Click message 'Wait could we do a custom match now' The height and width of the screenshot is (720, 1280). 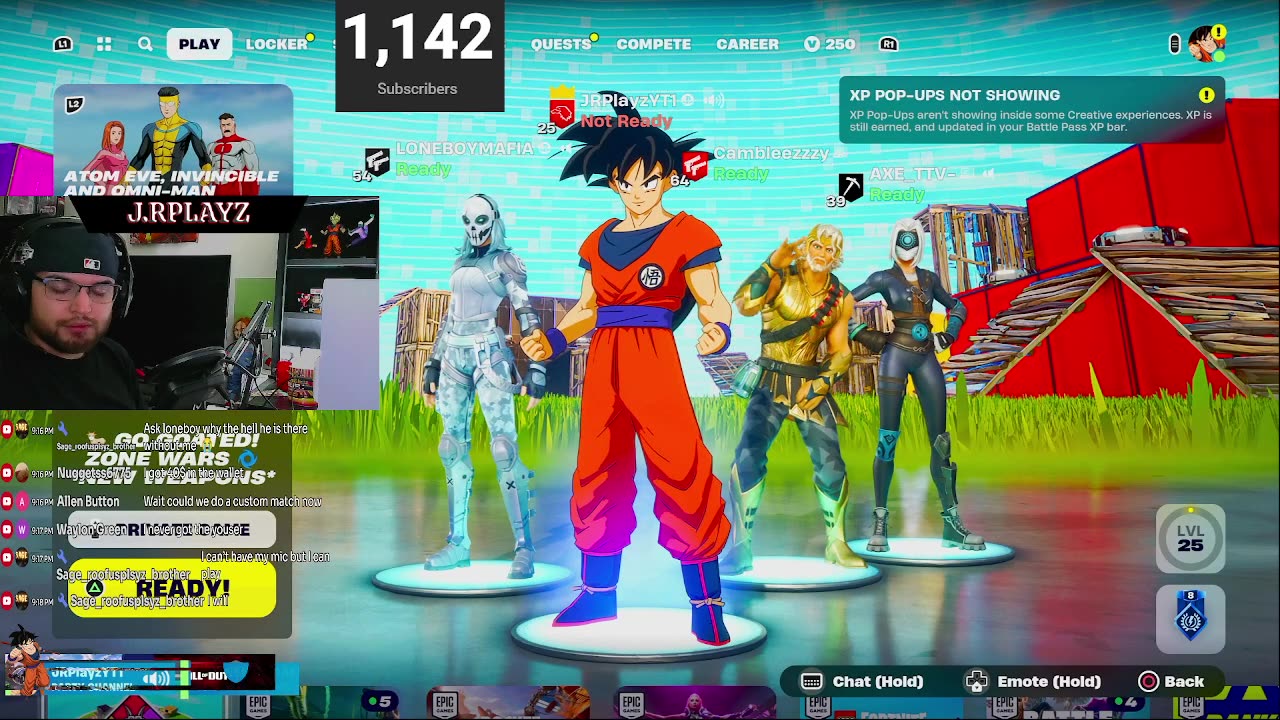[232, 501]
